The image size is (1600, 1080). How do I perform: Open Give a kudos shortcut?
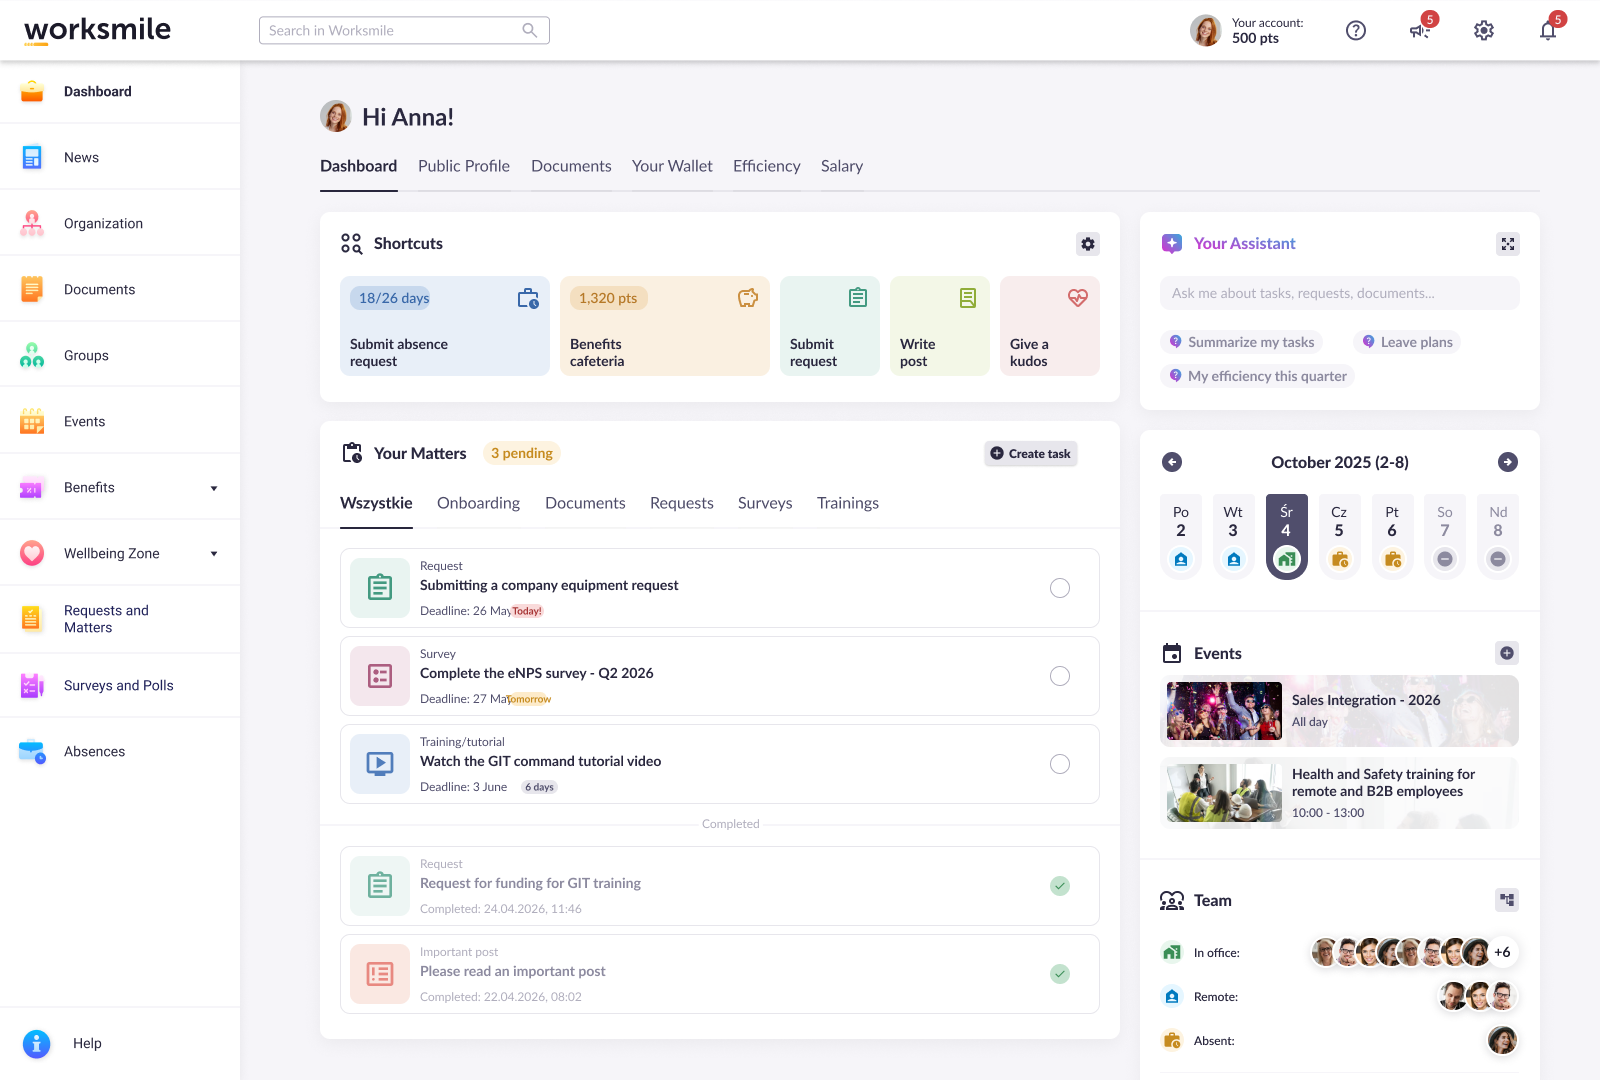pos(1050,326)
